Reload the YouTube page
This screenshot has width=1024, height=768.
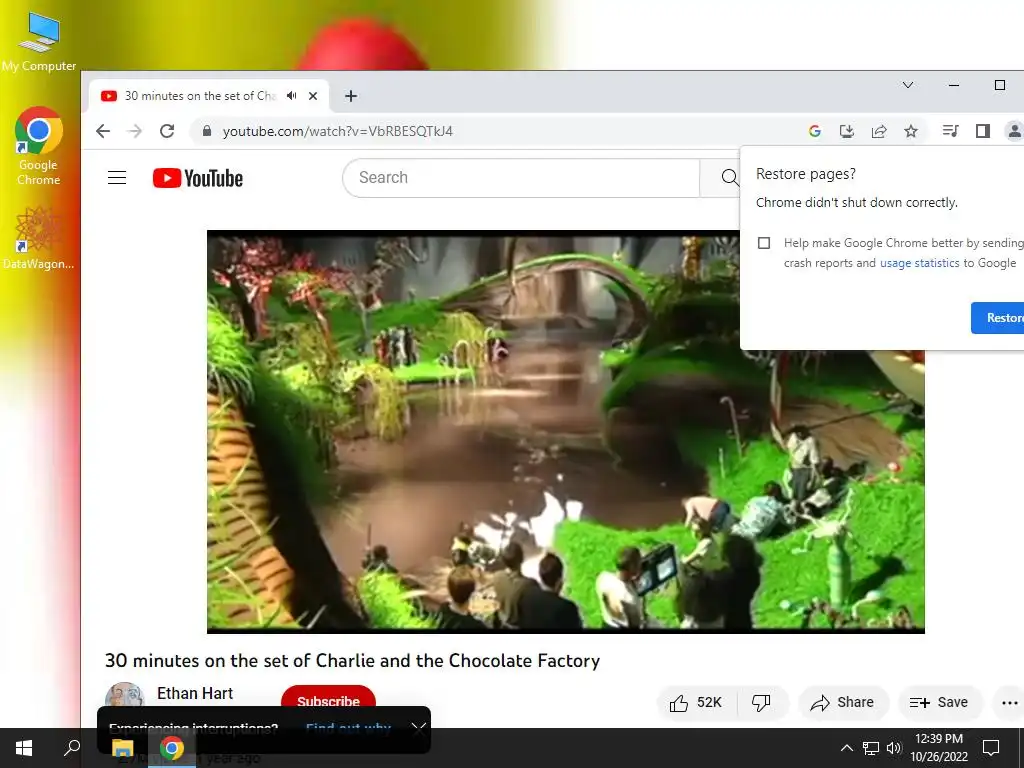[167, 131]
